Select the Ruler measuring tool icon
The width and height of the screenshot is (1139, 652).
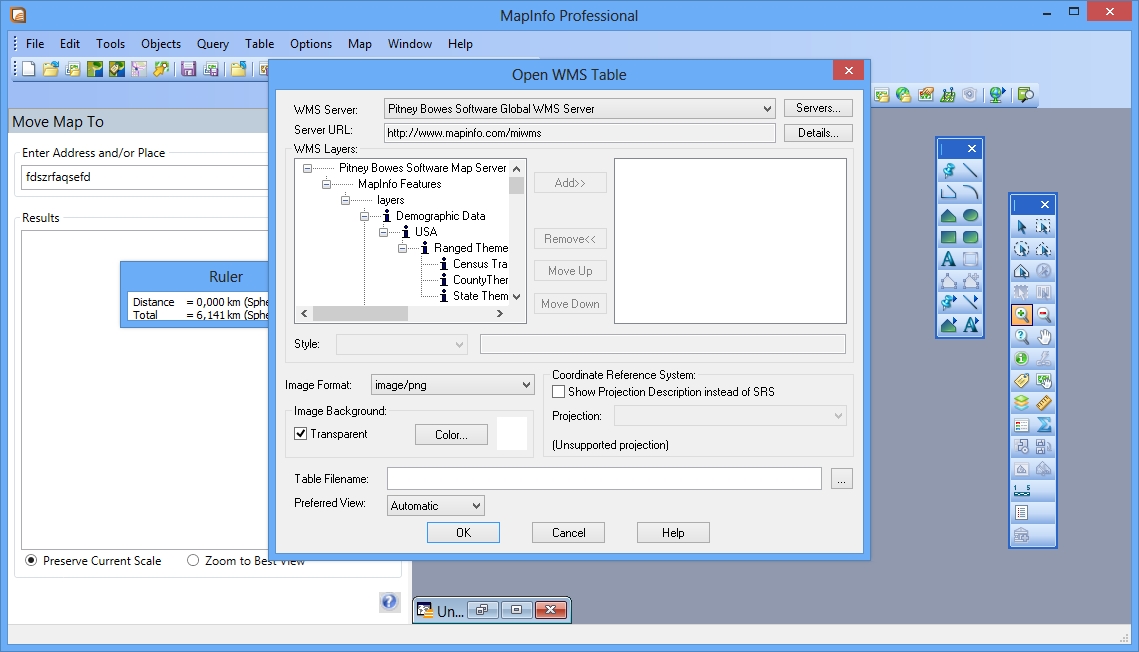1044,402
